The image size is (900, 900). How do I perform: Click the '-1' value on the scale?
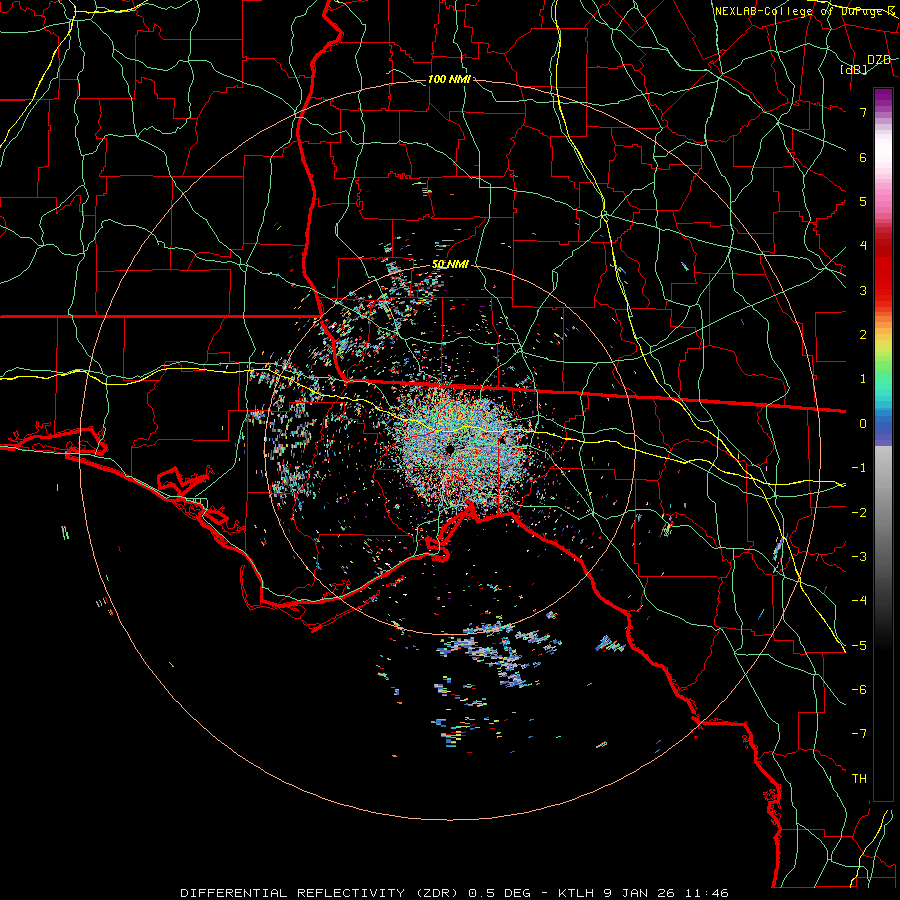(x=859, y=468)
